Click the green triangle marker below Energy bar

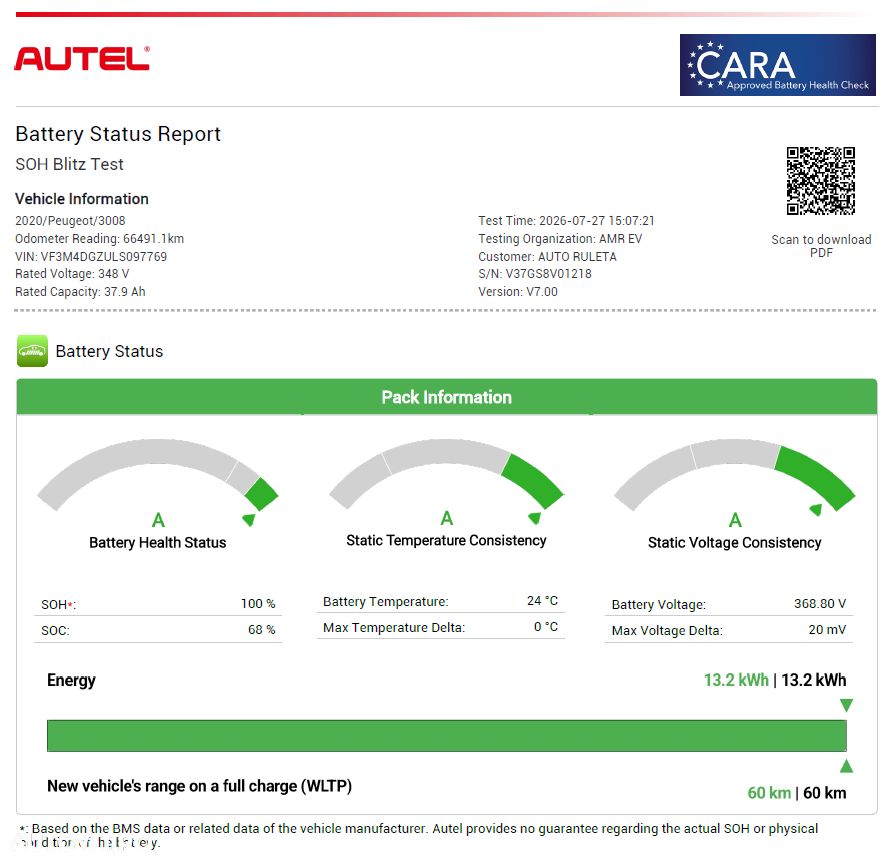pos(846,766)
